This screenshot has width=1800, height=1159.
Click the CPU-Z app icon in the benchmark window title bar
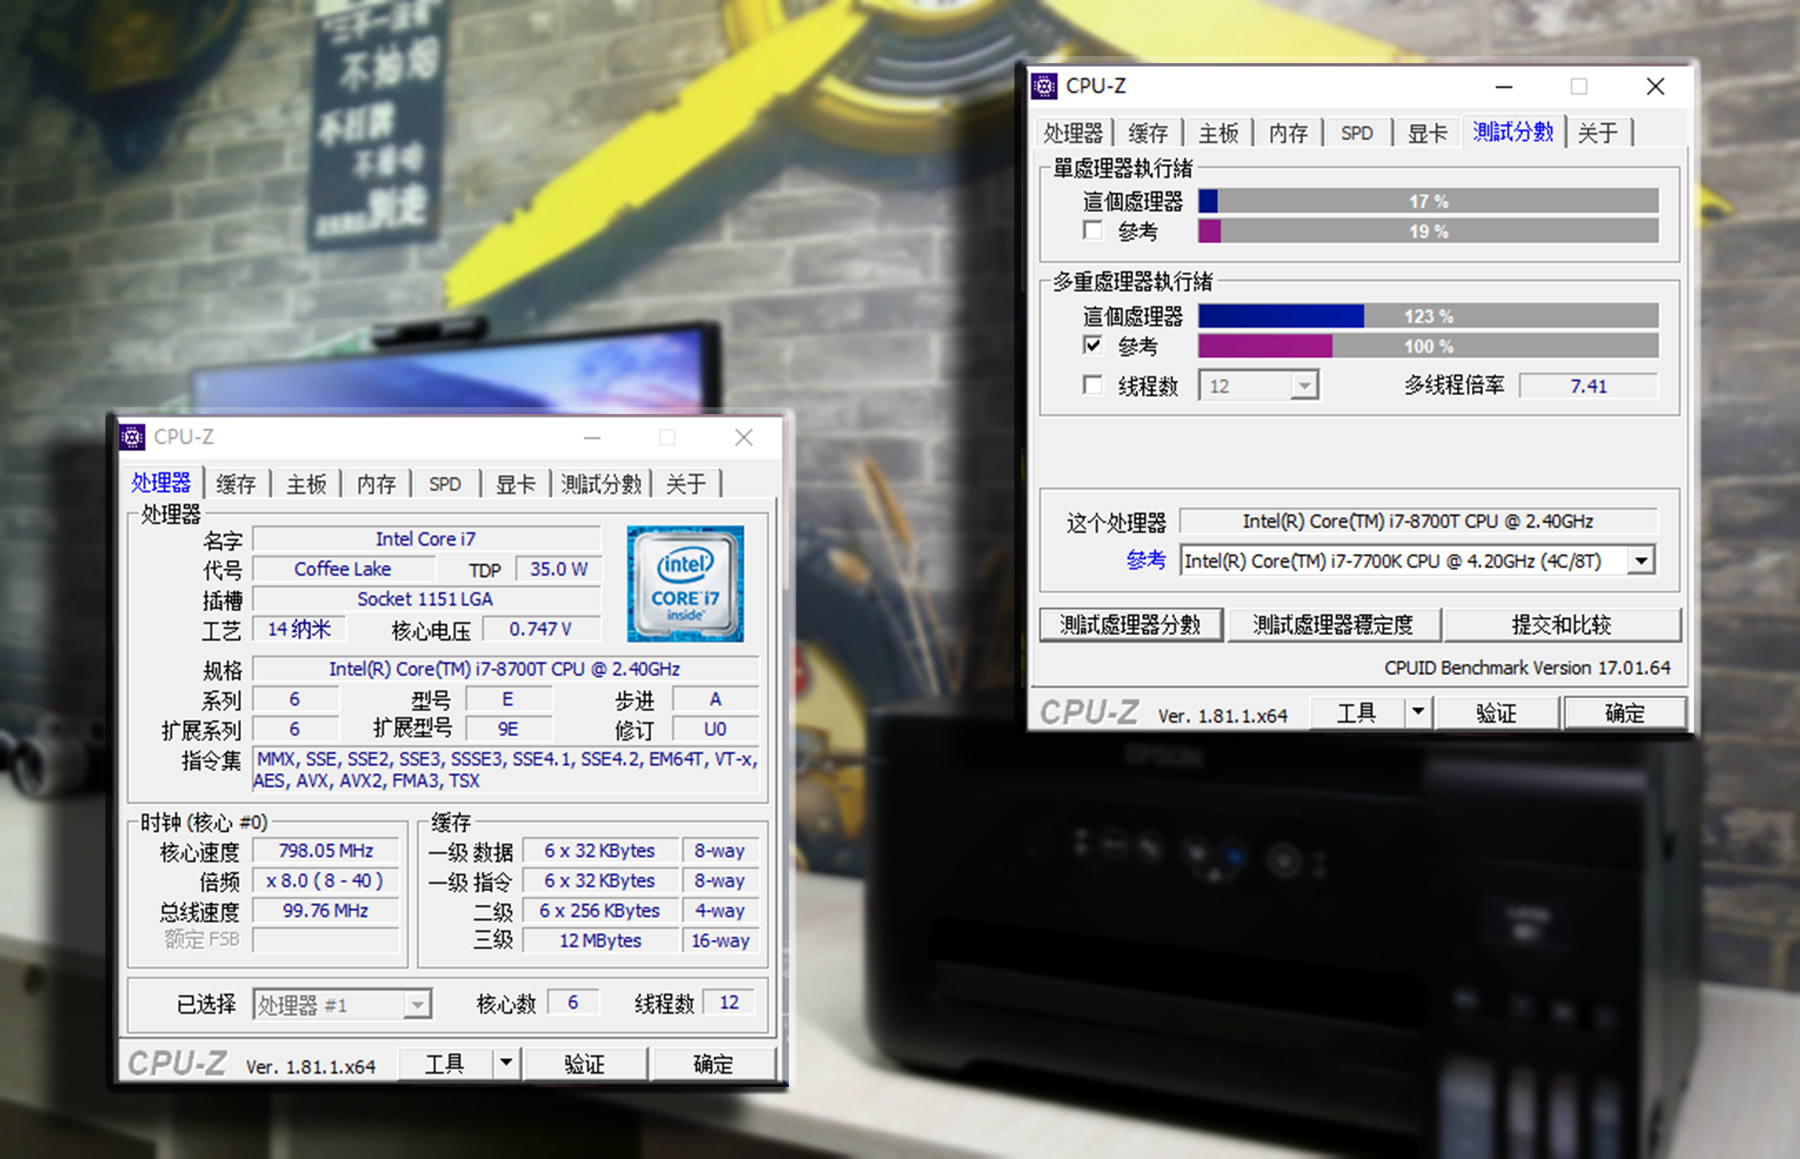point(1044,86)
